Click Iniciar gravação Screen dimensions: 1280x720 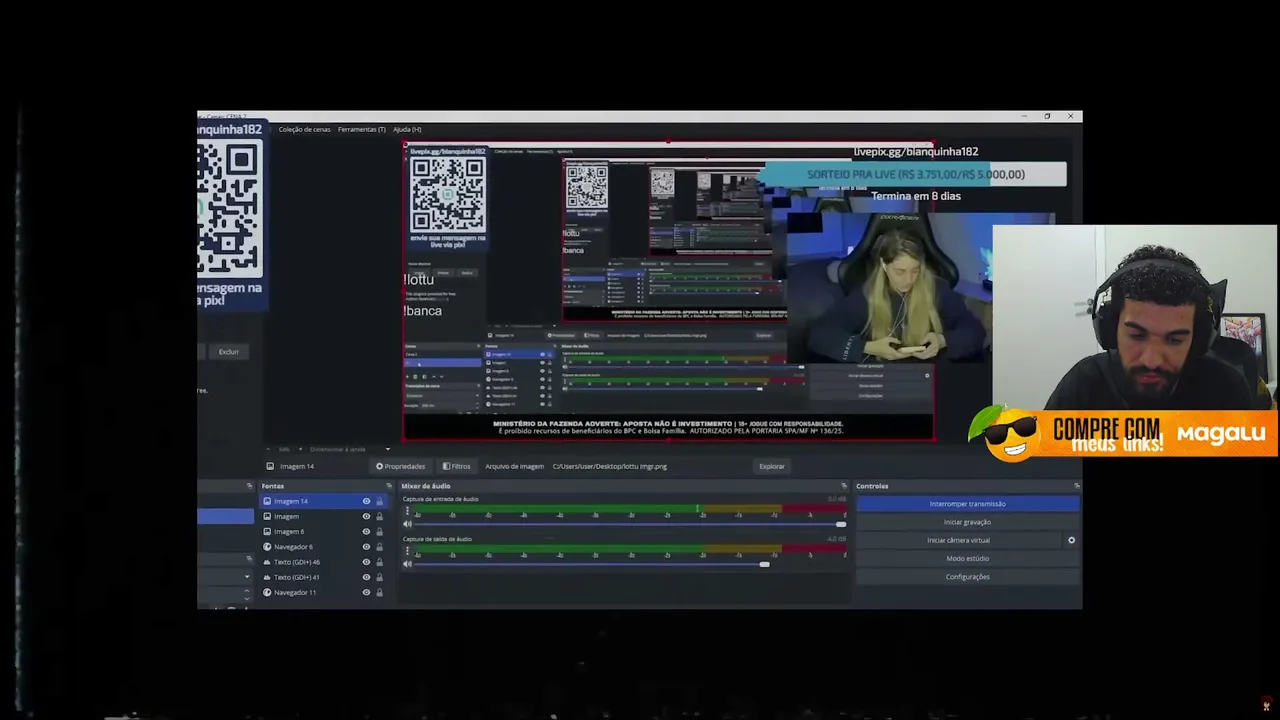coord(967,522)
